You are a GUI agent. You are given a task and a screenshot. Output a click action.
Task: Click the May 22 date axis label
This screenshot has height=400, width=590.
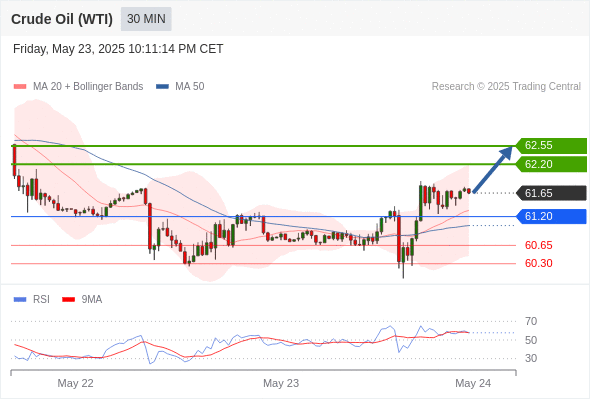pyautogui.click(x=75, y=383)
